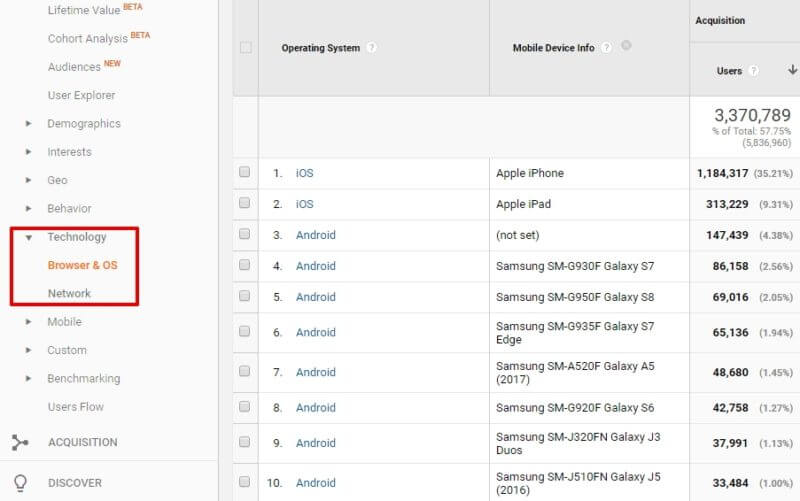
Task: Open Android link for Galaxy J5 row
Action: pos(316,483)
